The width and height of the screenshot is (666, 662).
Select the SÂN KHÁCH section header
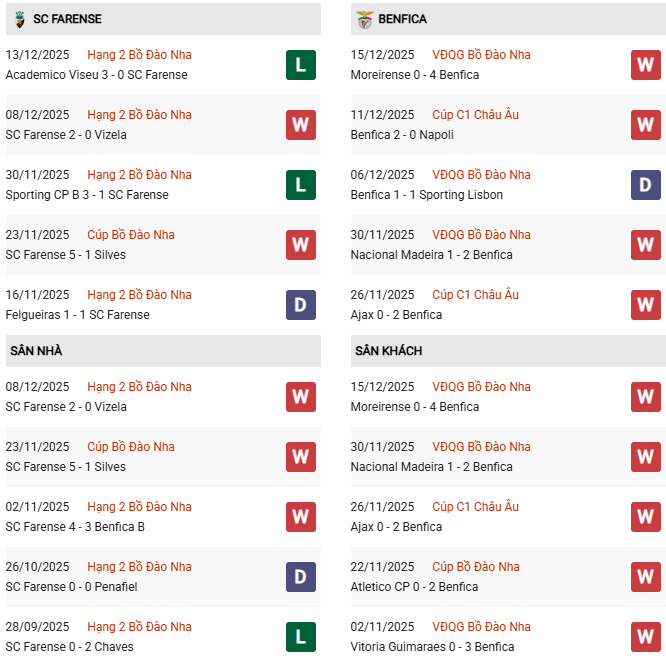click(388, 351)
